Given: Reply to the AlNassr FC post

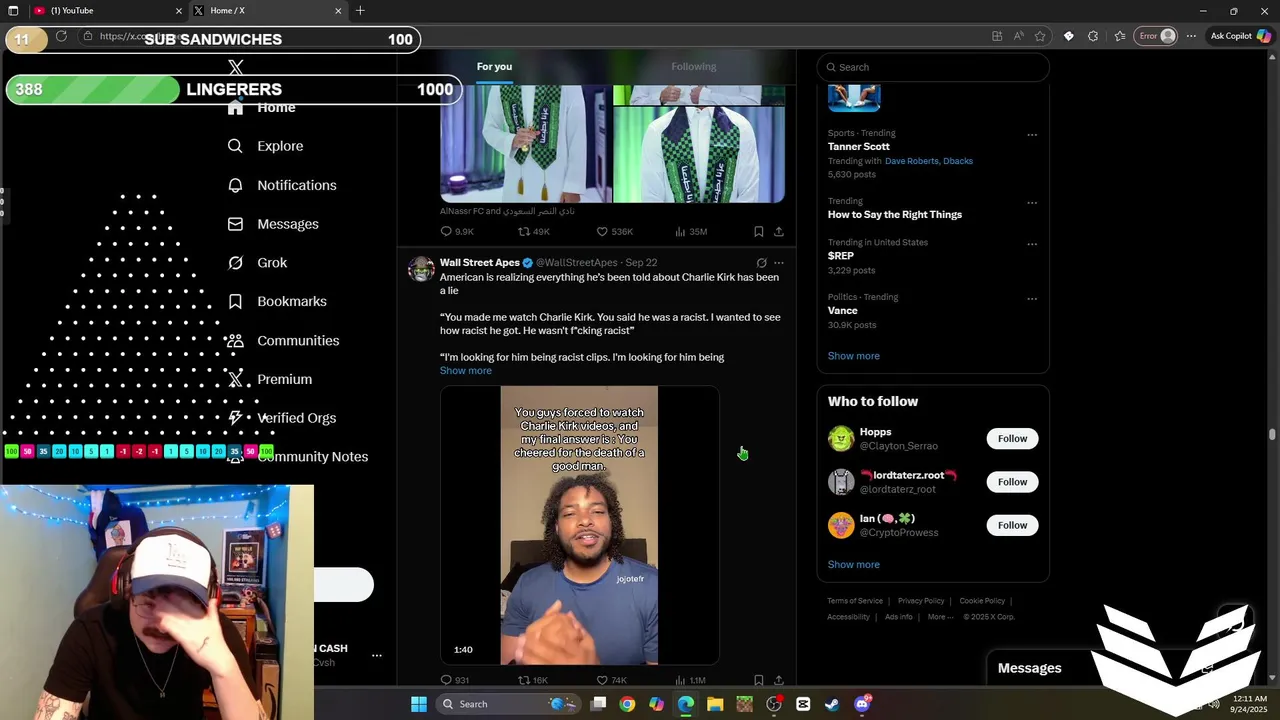Looking at the screenshot, I should (x=457, y=232).
